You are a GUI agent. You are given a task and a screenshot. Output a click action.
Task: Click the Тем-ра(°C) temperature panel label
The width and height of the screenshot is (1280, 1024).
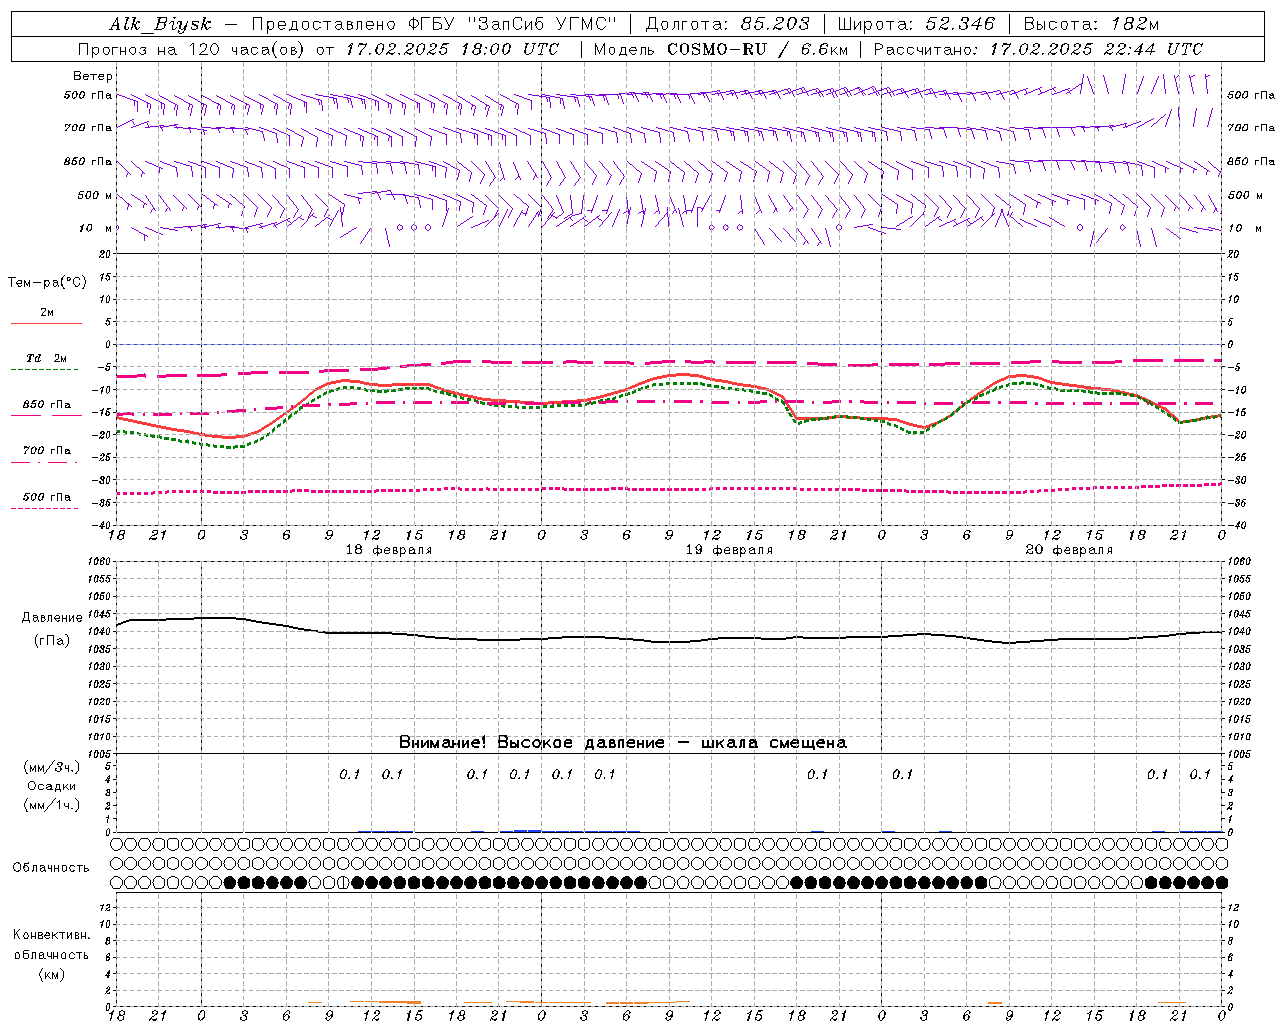(47, 282)
